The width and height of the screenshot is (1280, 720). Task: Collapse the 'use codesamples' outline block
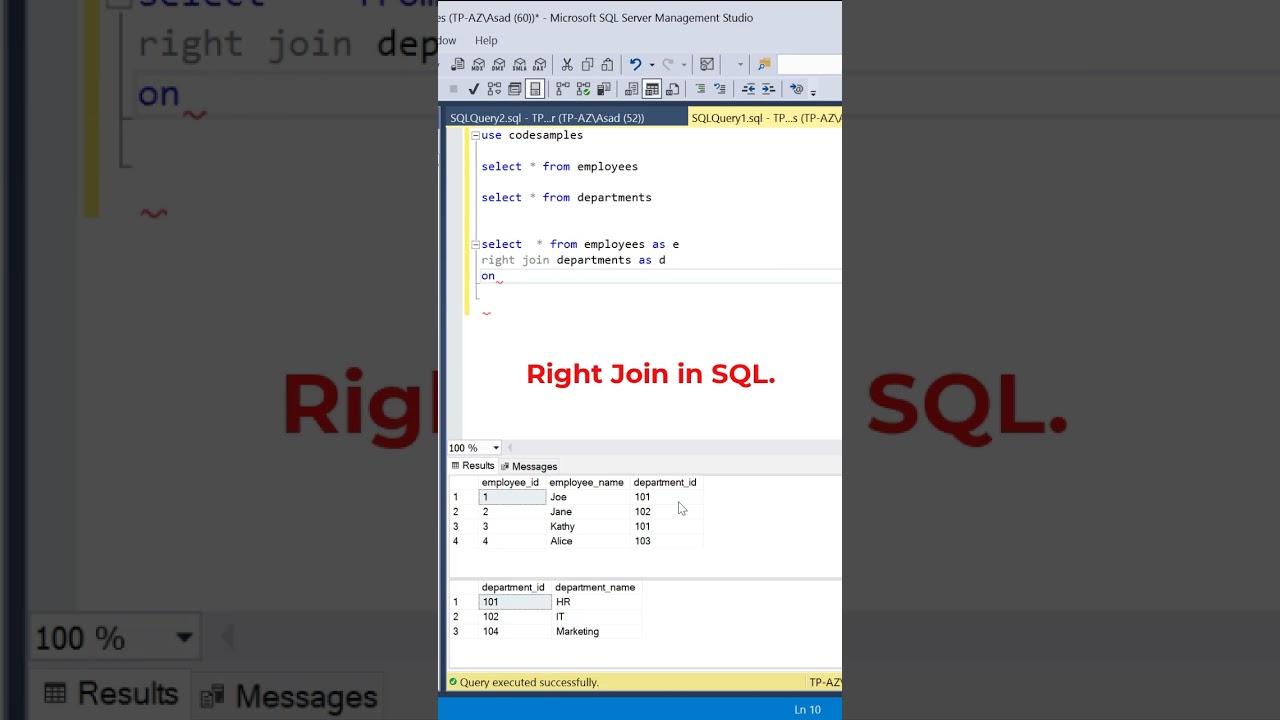[475, 135]
